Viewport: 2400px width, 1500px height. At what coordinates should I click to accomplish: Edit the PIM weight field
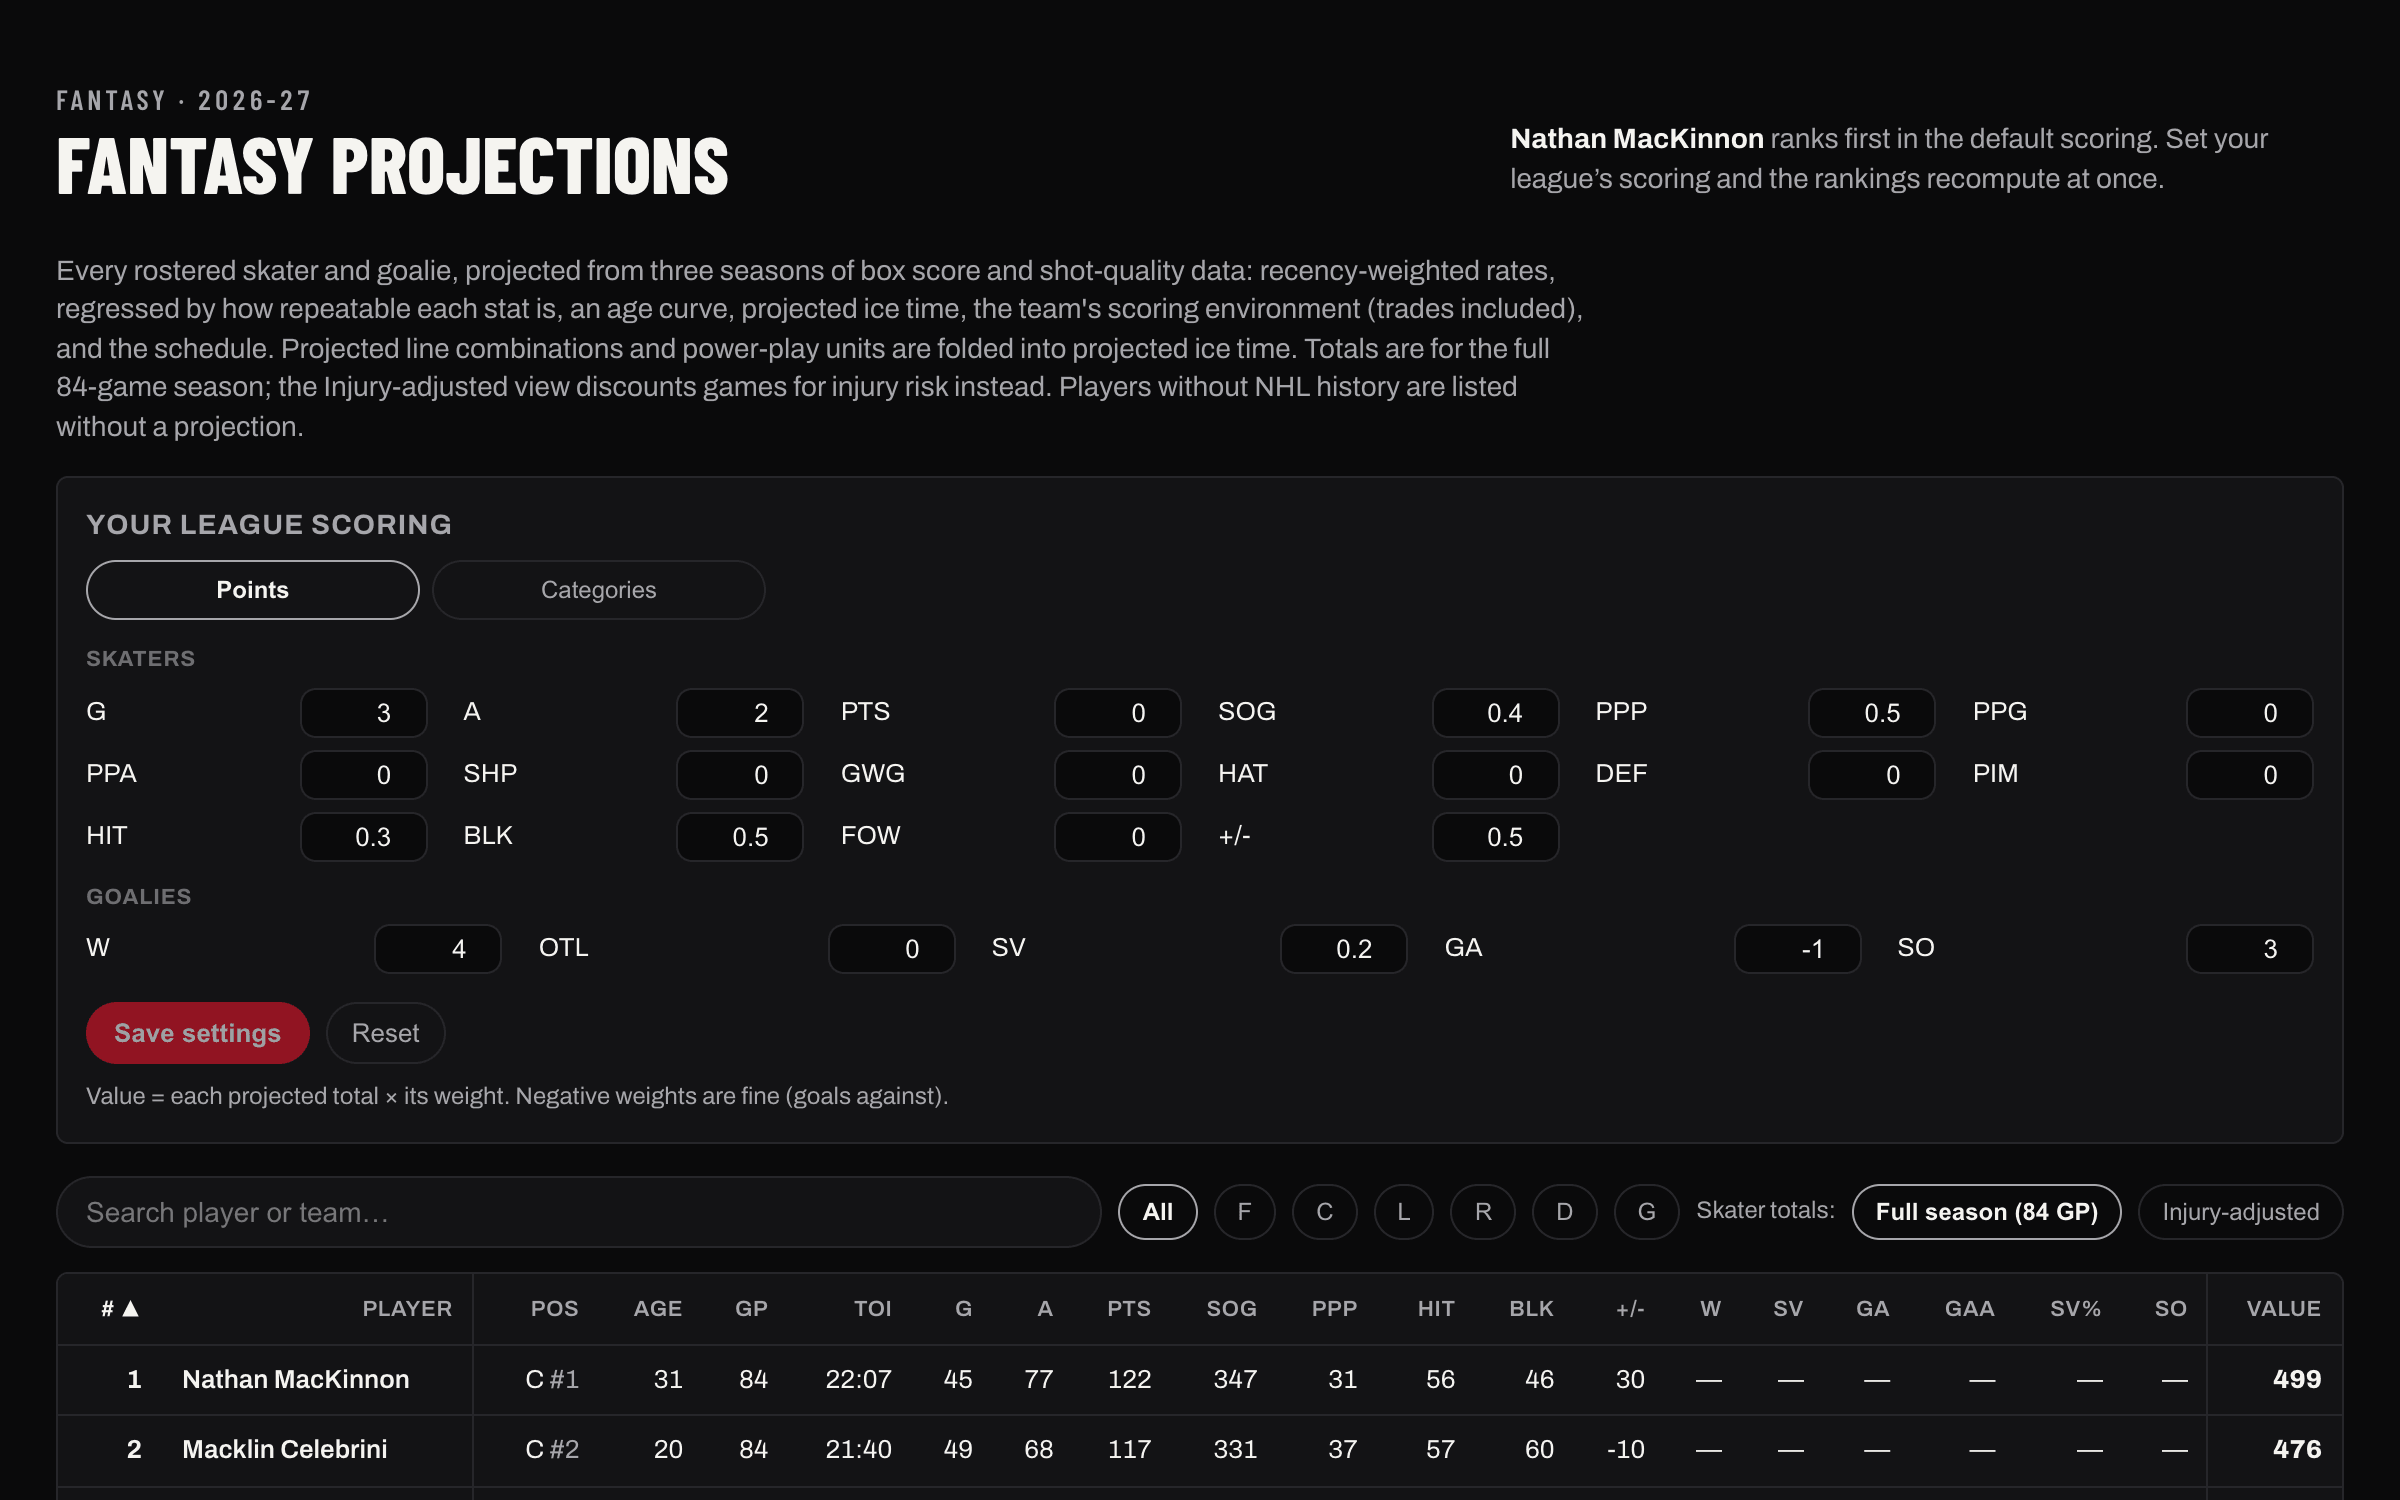[2249, 775]
